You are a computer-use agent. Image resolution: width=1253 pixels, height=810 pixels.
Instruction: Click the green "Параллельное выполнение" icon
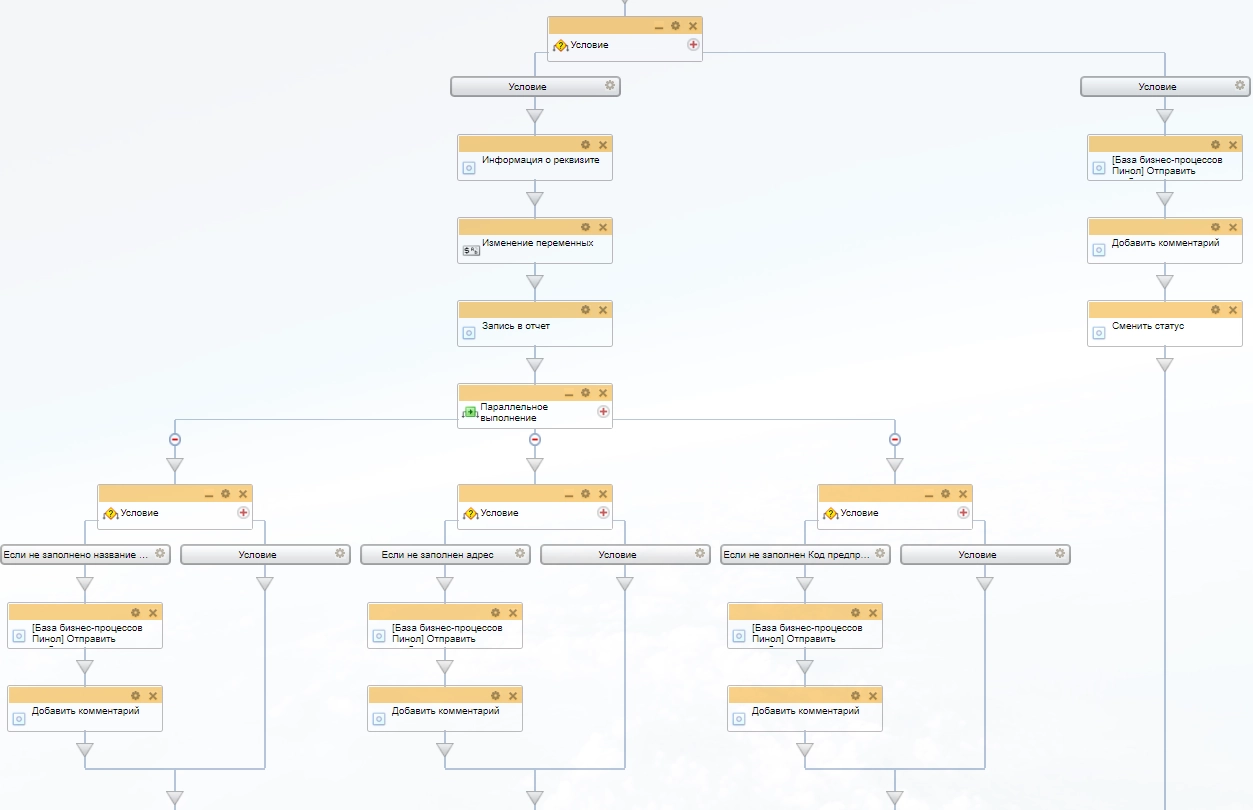(x=469, y=412)
